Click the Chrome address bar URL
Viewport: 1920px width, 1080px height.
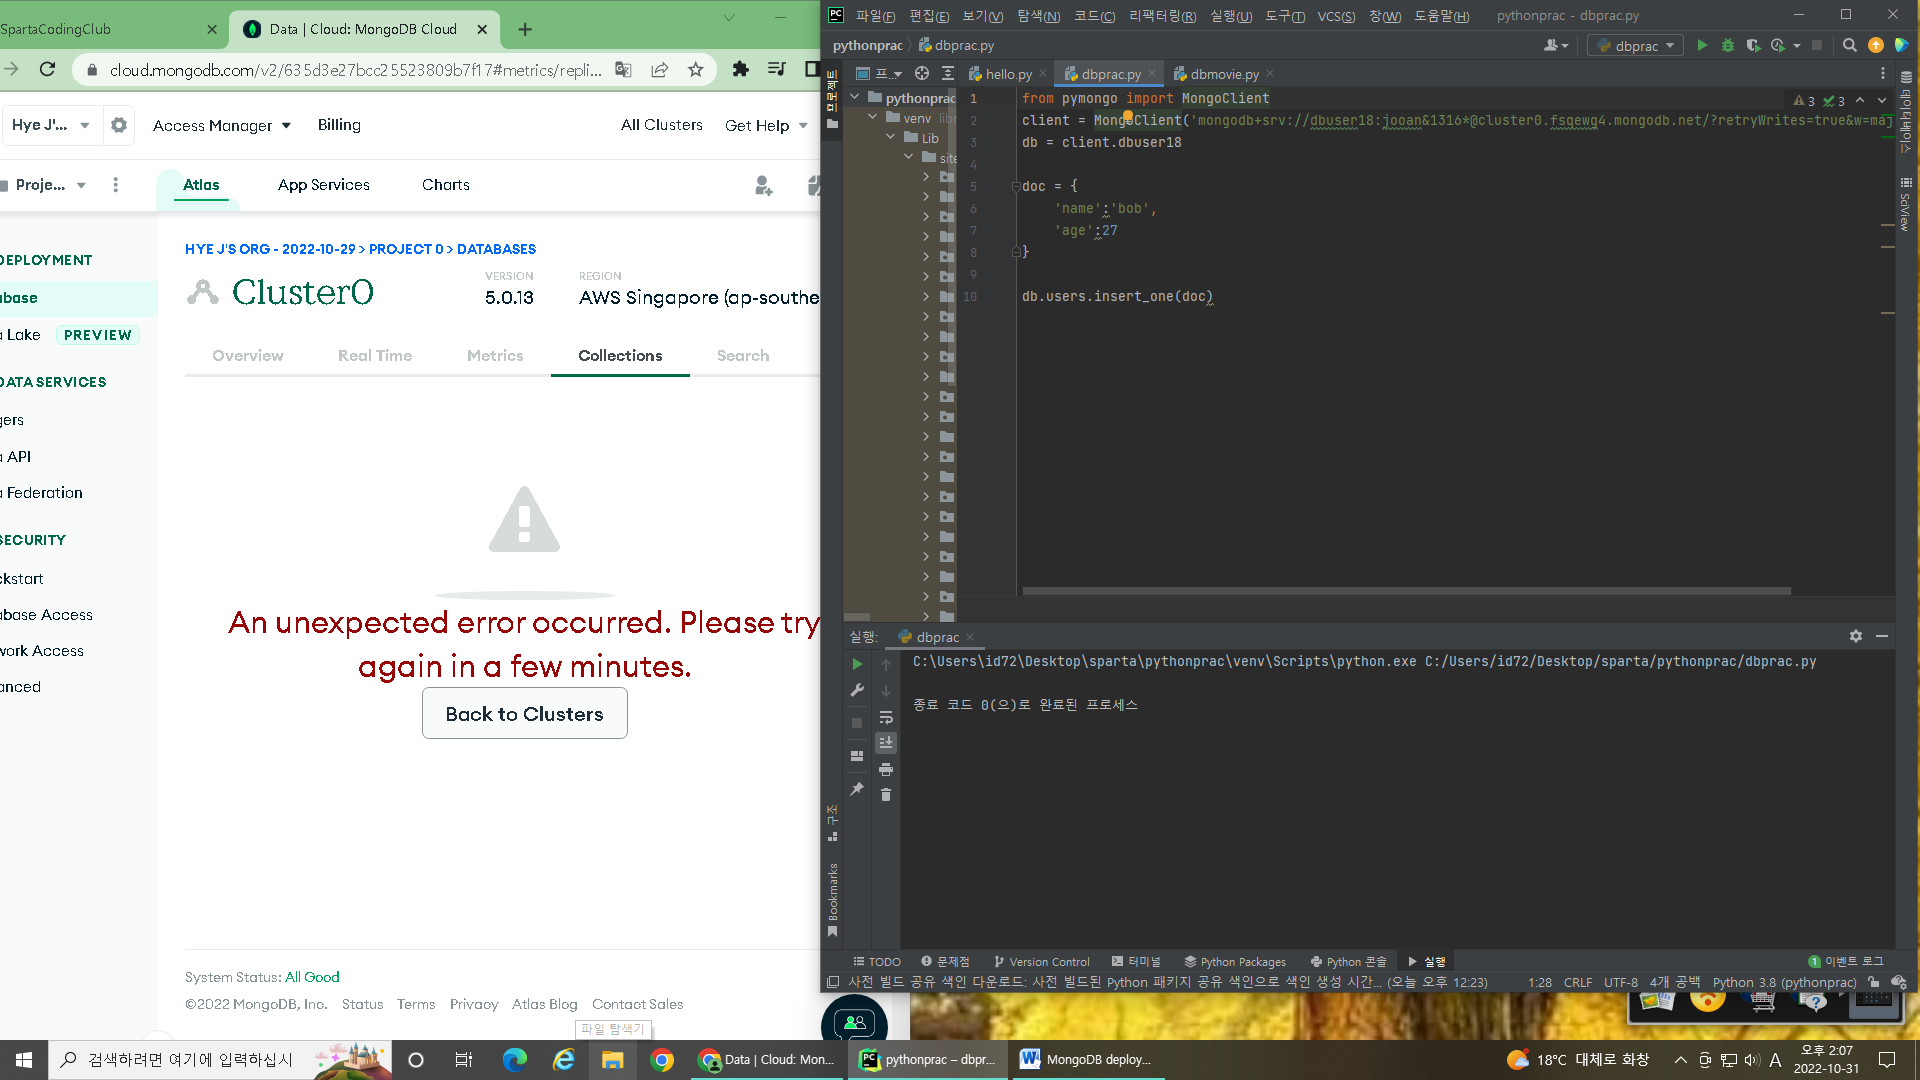tap(356, 70)
